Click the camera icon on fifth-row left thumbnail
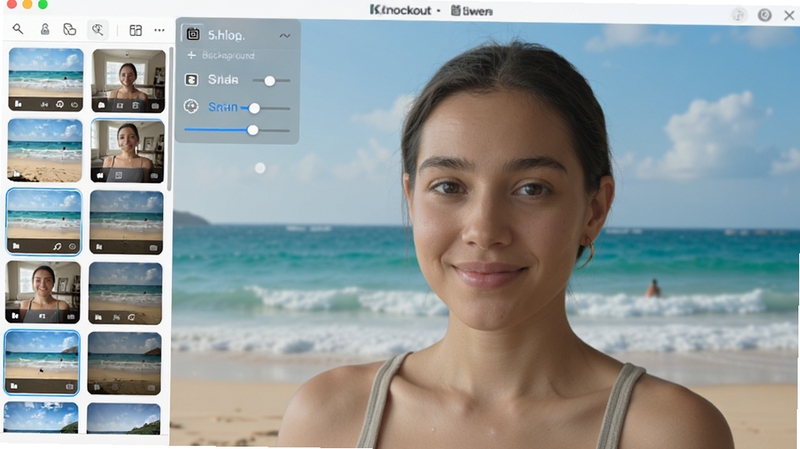This screenshot has height=449, width=800. pyautogui.click(x=70, y=387)
